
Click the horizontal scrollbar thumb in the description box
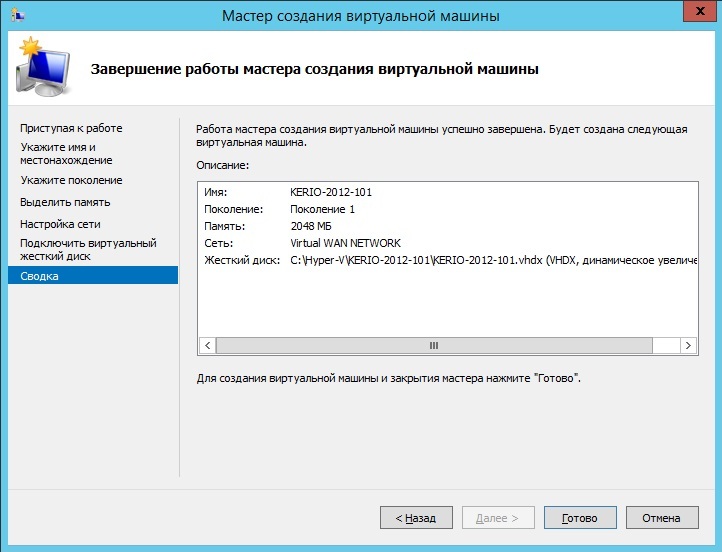(x=434, y=345)
